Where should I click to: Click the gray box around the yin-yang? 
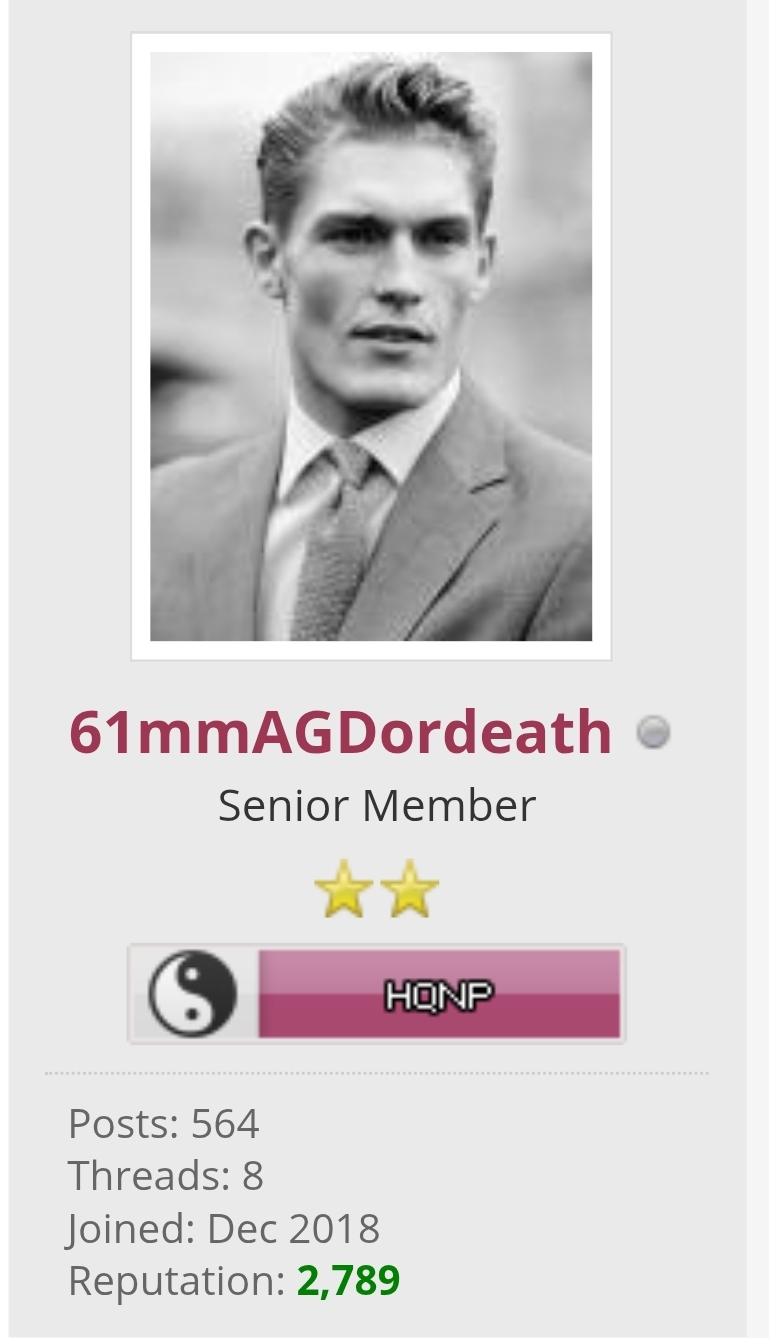click(x=193, y=994)
